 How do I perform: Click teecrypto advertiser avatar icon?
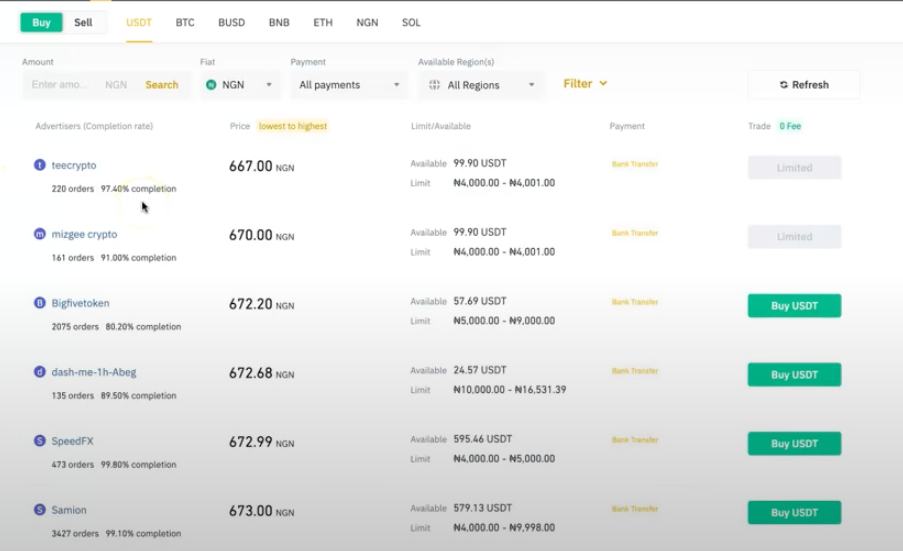pyautogui.click(x=40, y=165)
